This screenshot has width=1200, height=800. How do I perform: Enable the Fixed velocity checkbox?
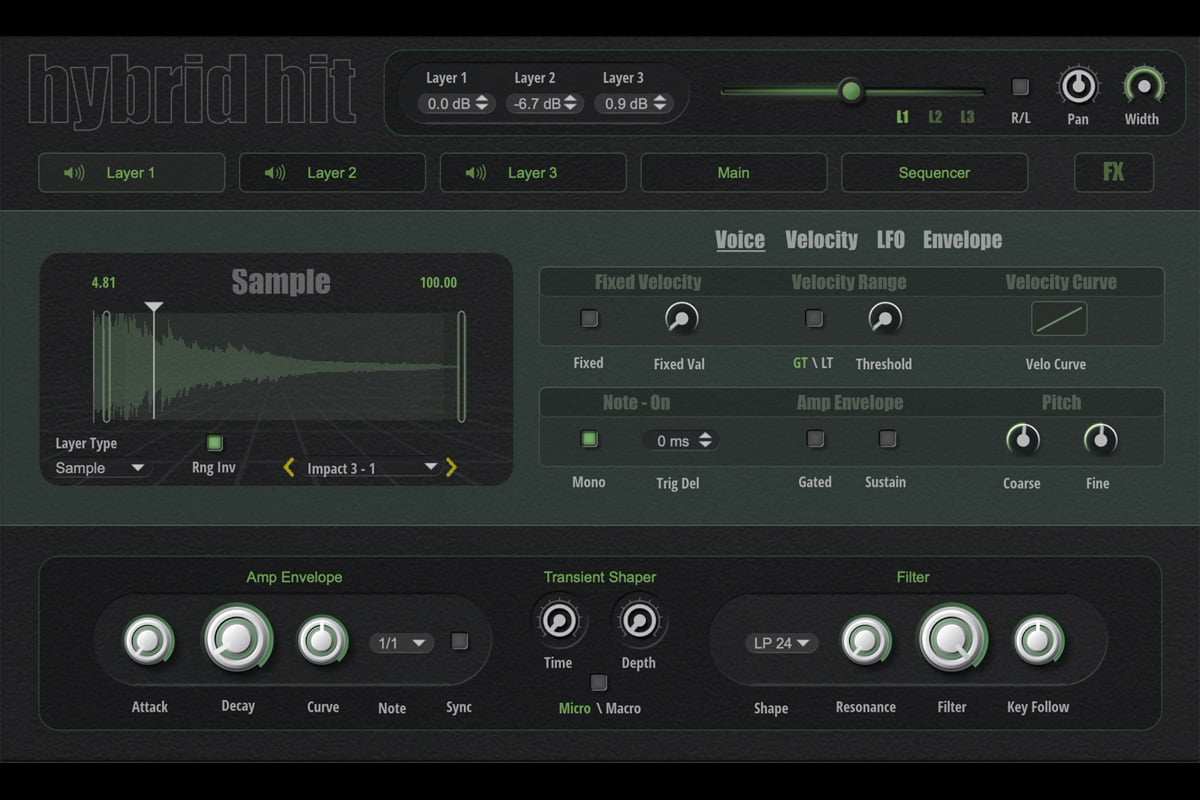click(590, 319)
